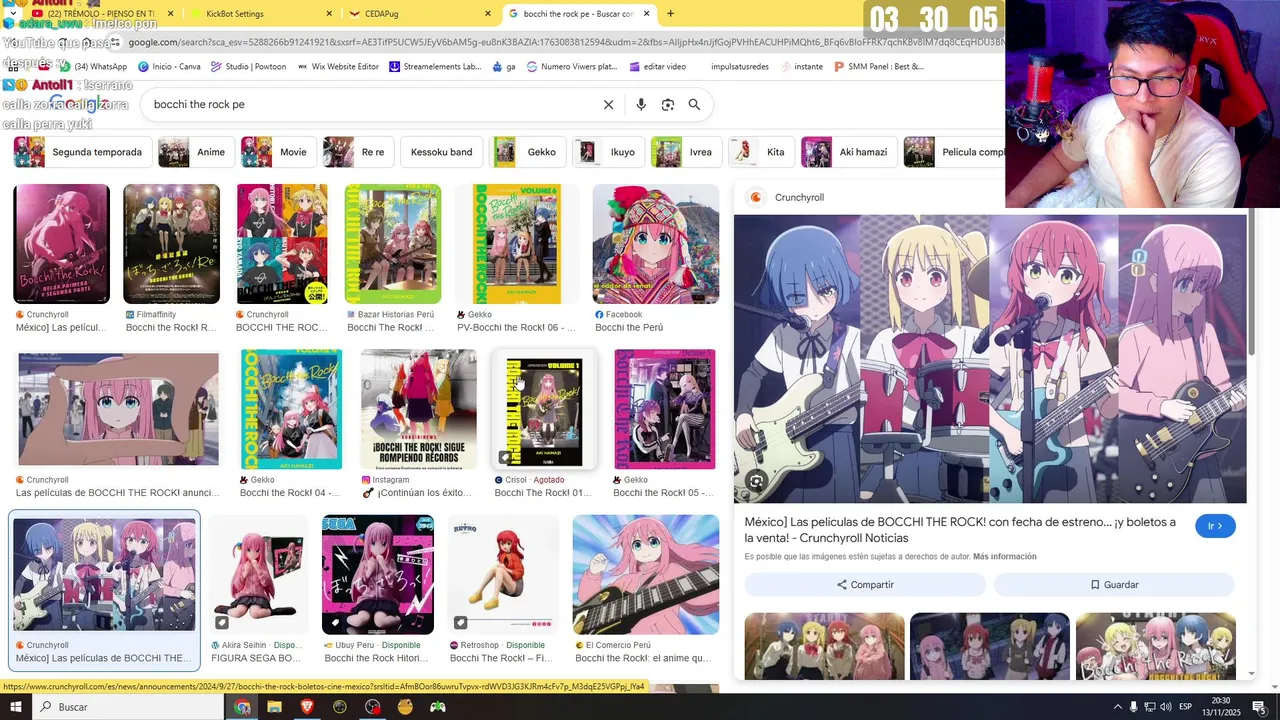Filter results by Anime chip
This screenshot has height=720, width=1280.
click(195, 152)
